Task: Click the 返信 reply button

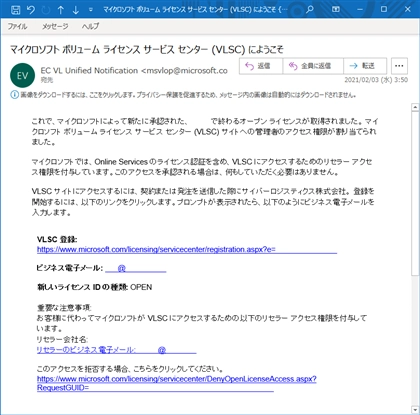Action: (x=261, y=66)
